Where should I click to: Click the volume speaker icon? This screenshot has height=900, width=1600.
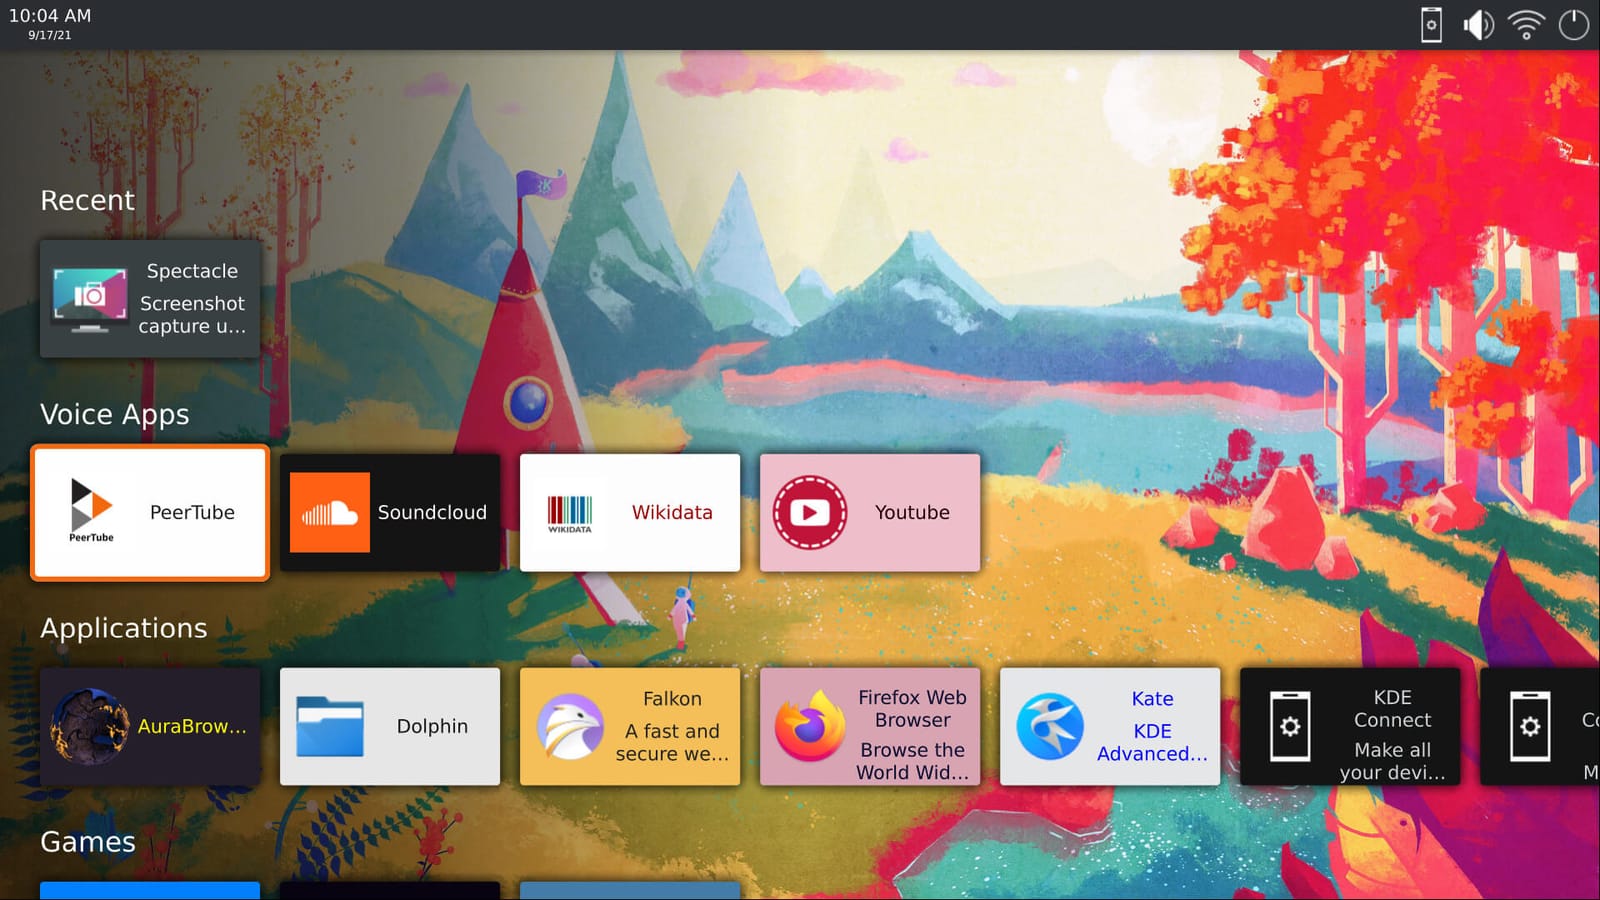[1478, 25]
